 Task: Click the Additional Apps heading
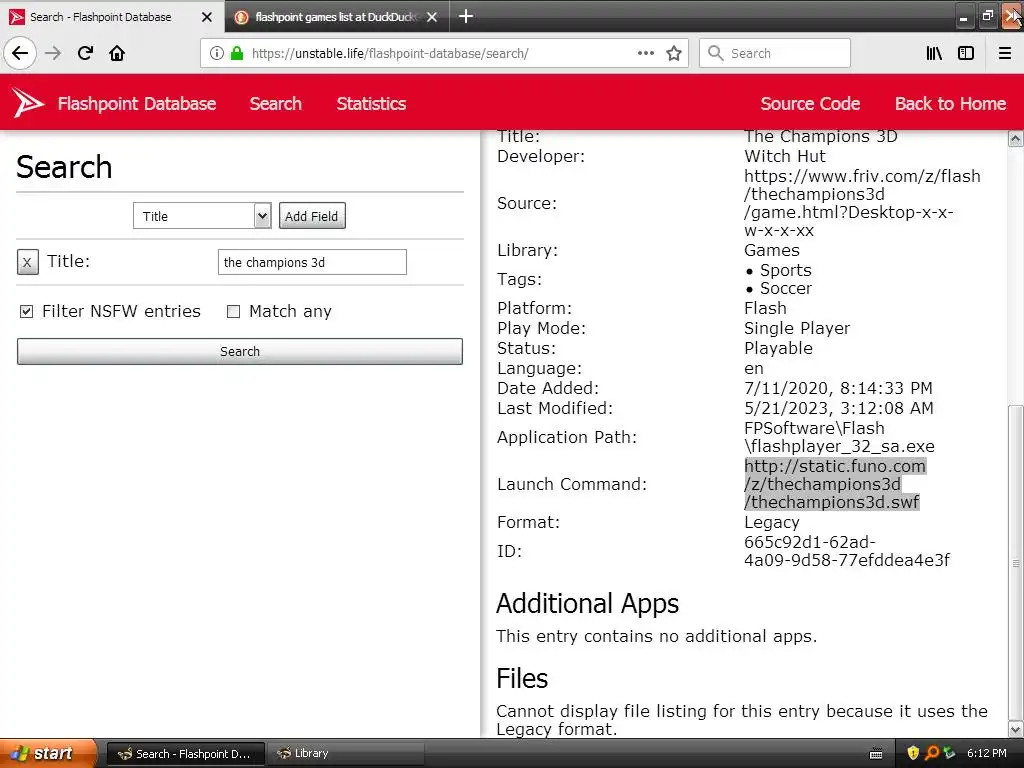pos(587,603)
